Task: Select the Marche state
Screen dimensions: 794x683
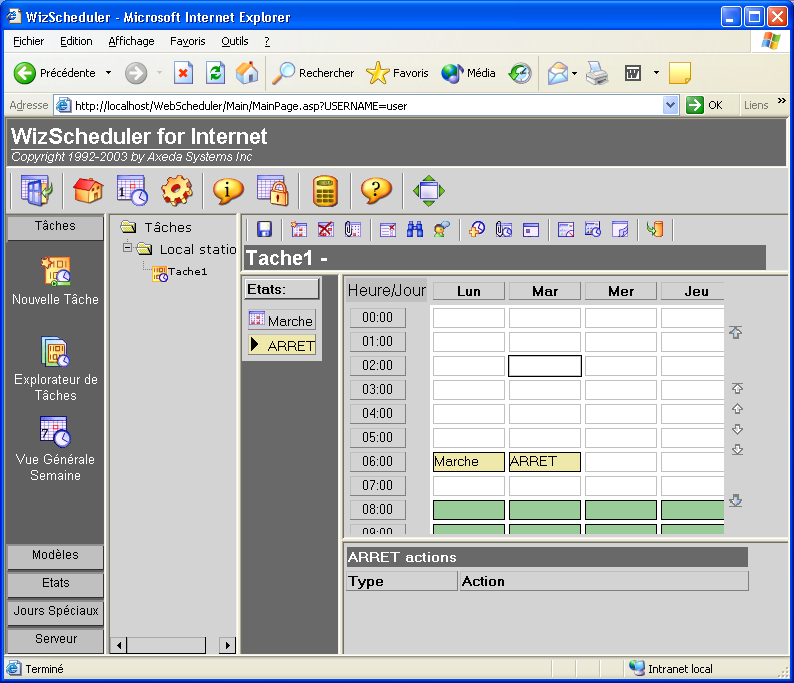Action: tap(282, 320)
